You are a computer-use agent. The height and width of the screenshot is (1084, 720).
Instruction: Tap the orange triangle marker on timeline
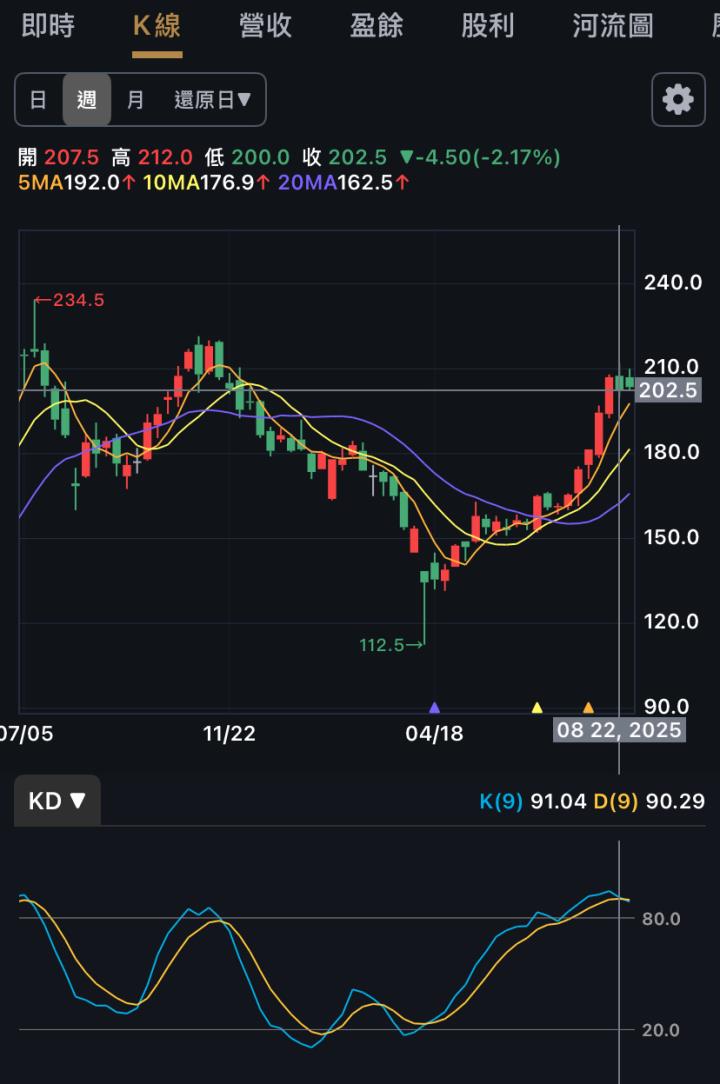[x=588, y=707]
